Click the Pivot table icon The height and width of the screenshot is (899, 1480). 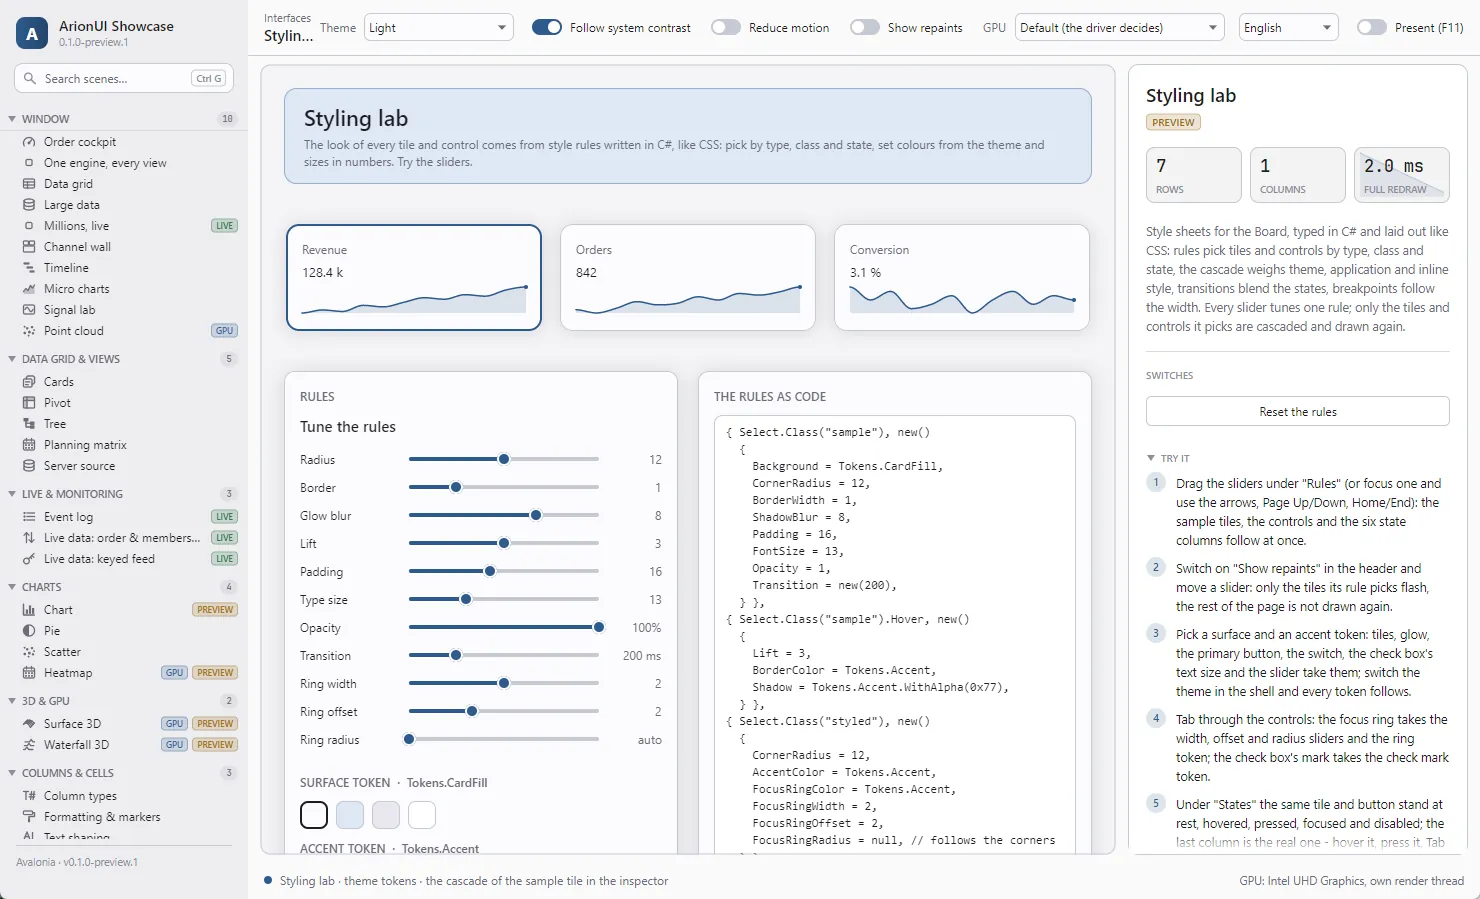click(x=29, y=403)
